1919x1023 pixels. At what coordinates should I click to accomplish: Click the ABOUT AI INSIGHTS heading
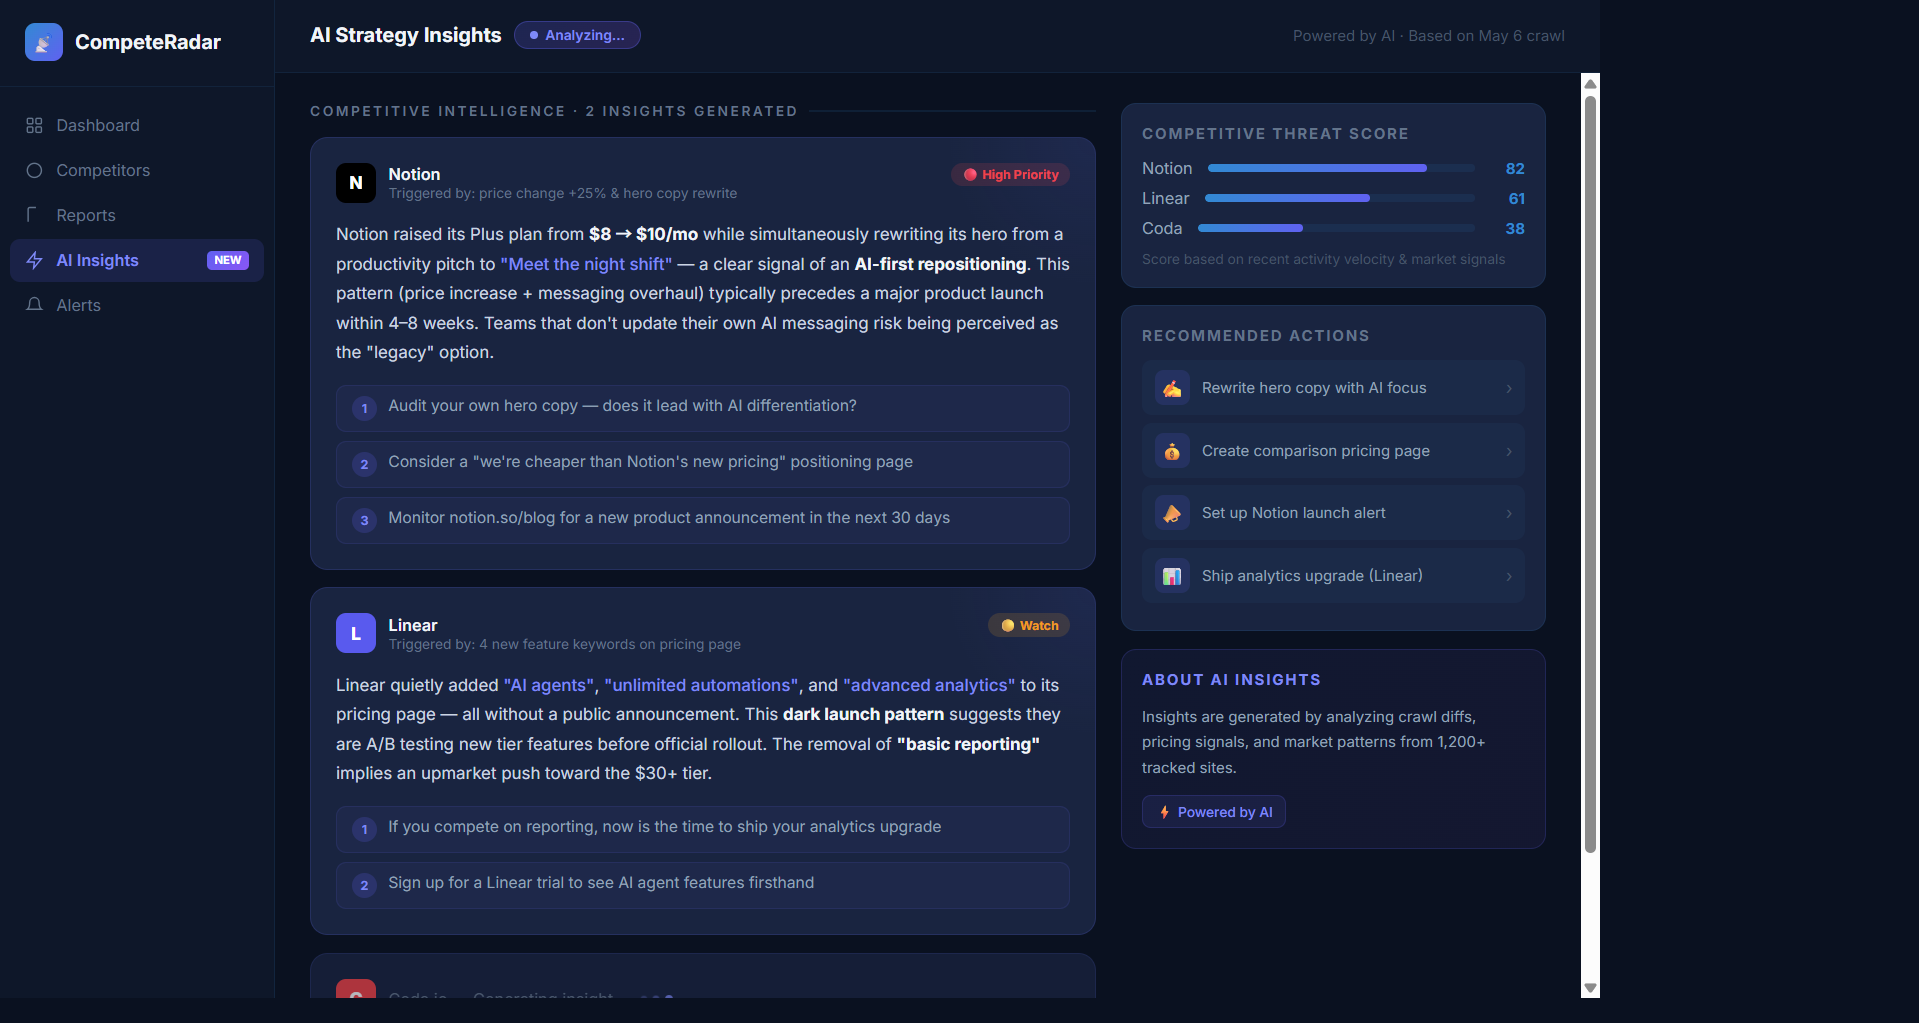[x=1231, y=680]
